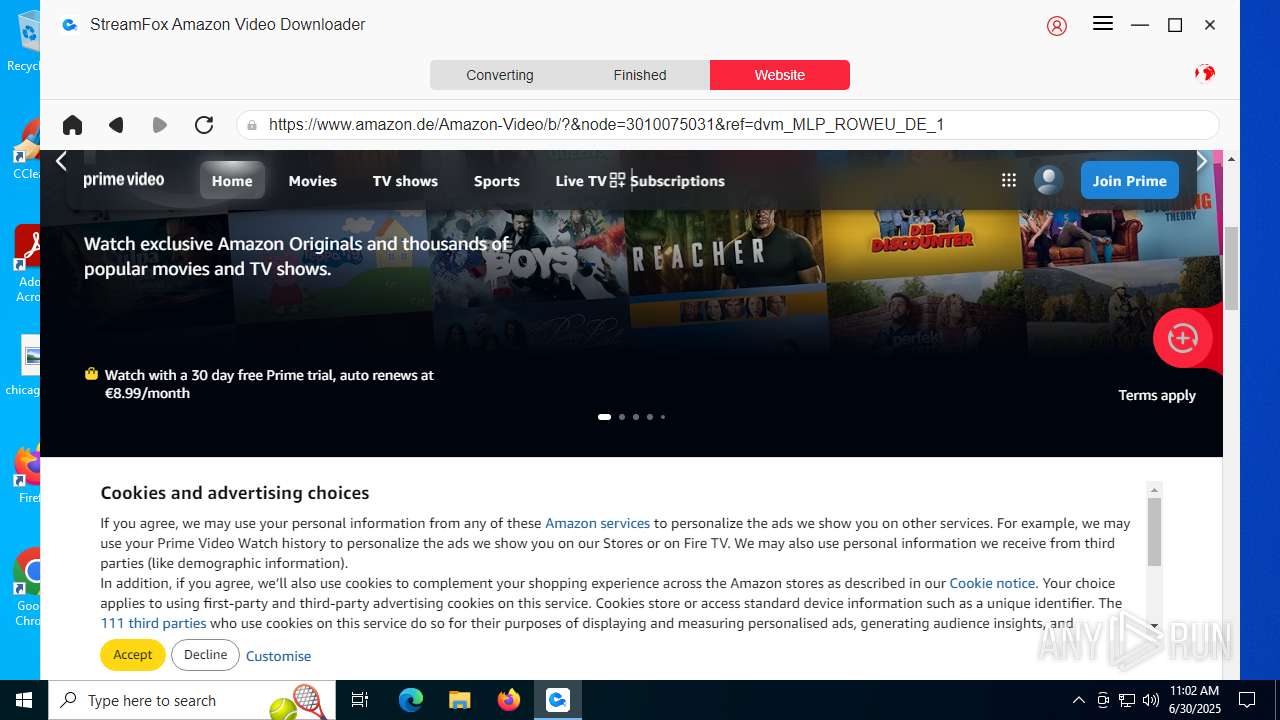The width and height of the screenshot is (1280, 720).
Task: Open the 111 third parties link
Action: (153, 623)
